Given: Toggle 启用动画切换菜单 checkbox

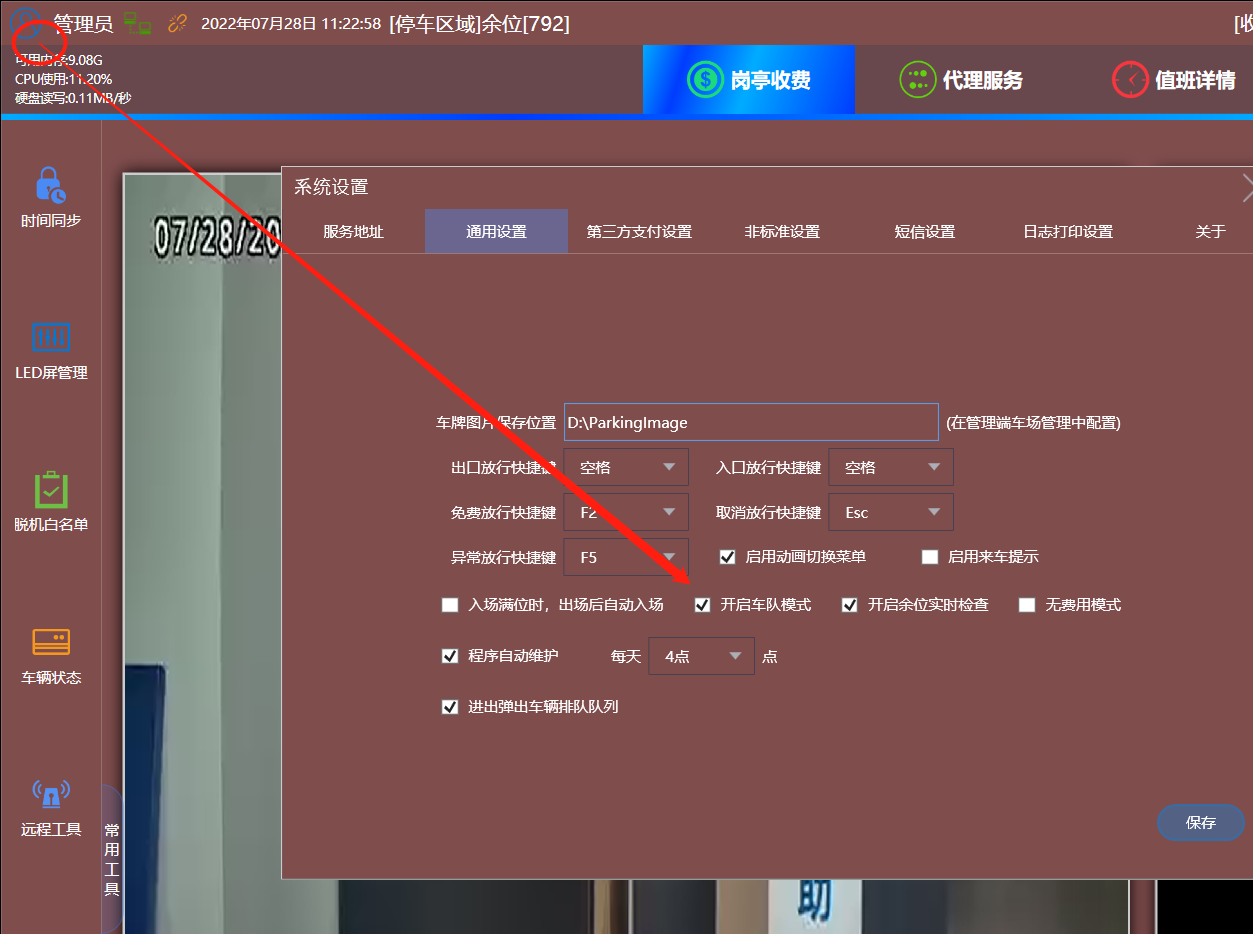Looking at the screenshot, I should point(728,557).
